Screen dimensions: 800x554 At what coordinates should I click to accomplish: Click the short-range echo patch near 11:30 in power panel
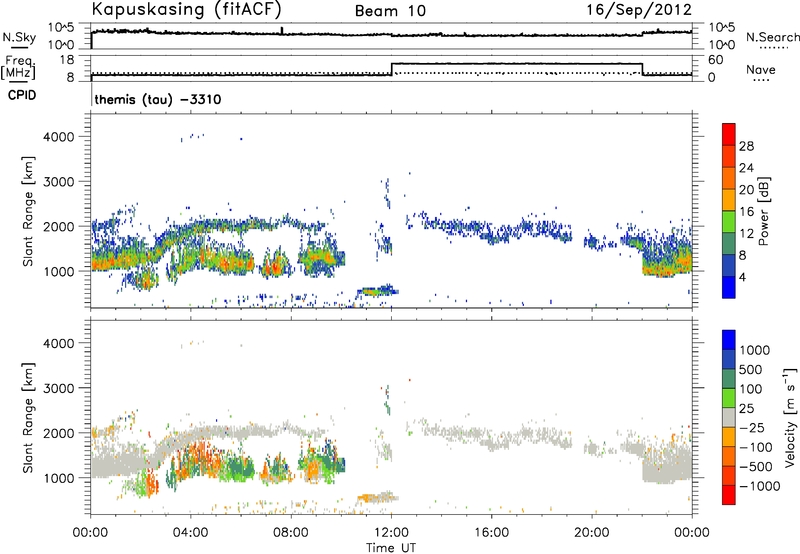(x=378, y=291)
